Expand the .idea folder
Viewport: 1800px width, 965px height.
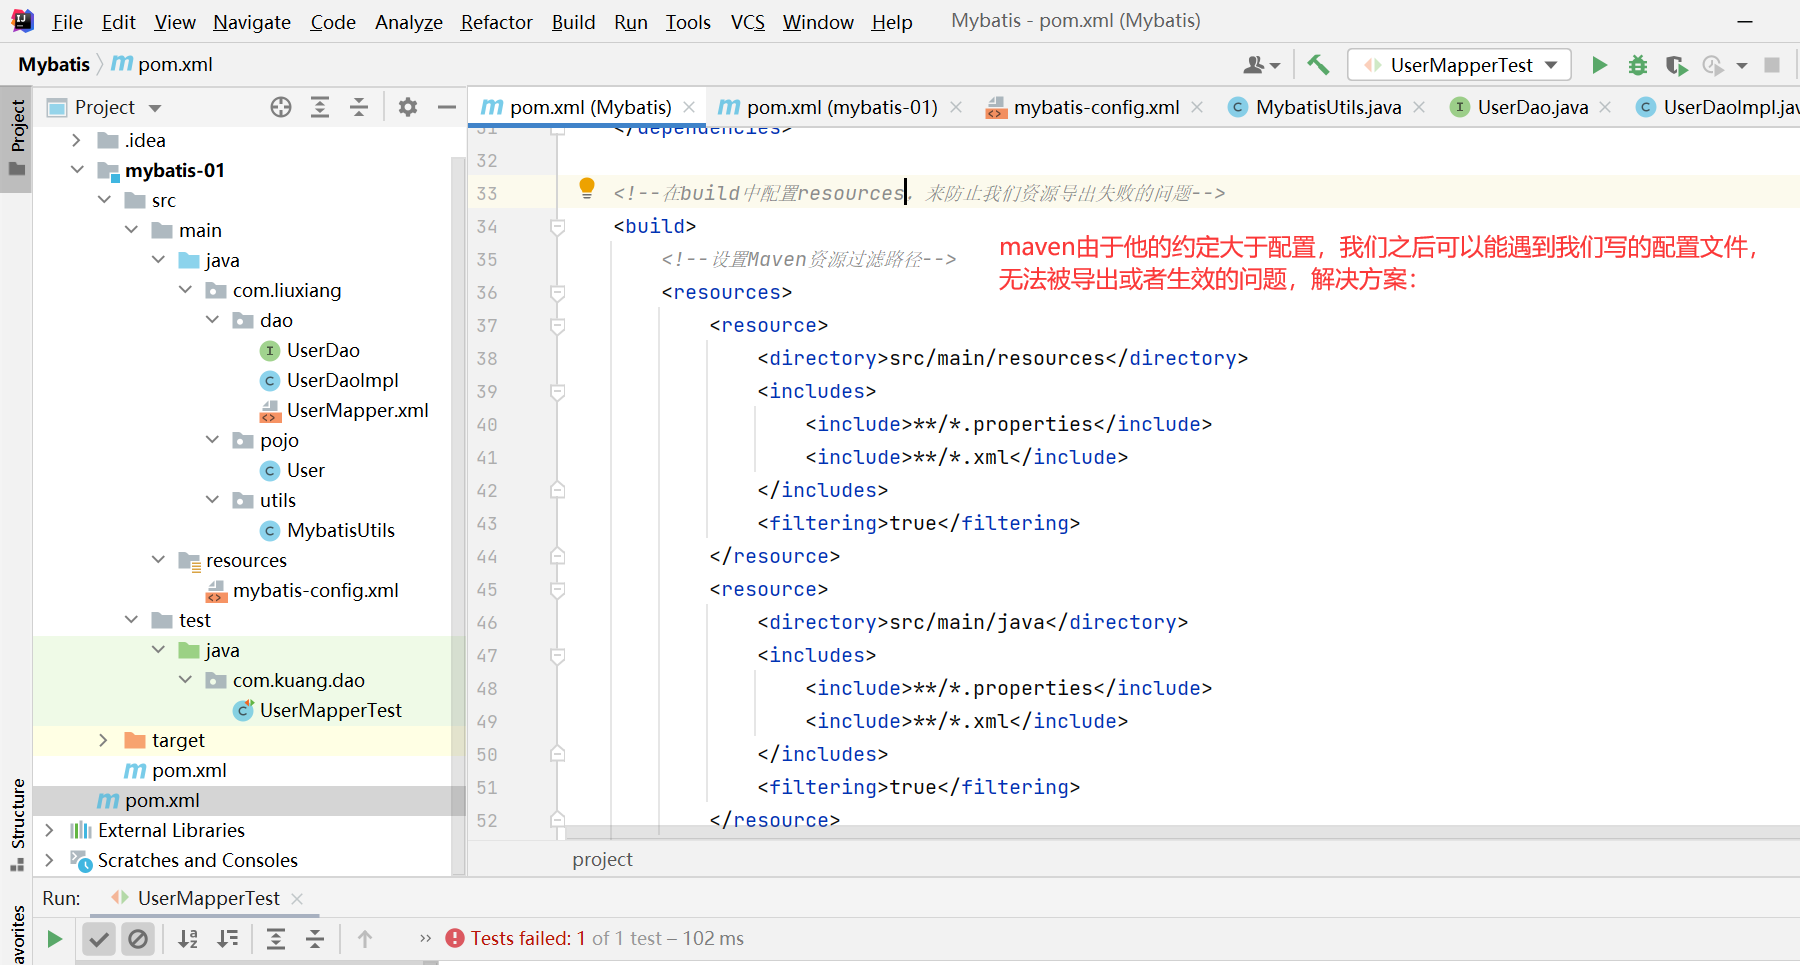coord(76,140)
